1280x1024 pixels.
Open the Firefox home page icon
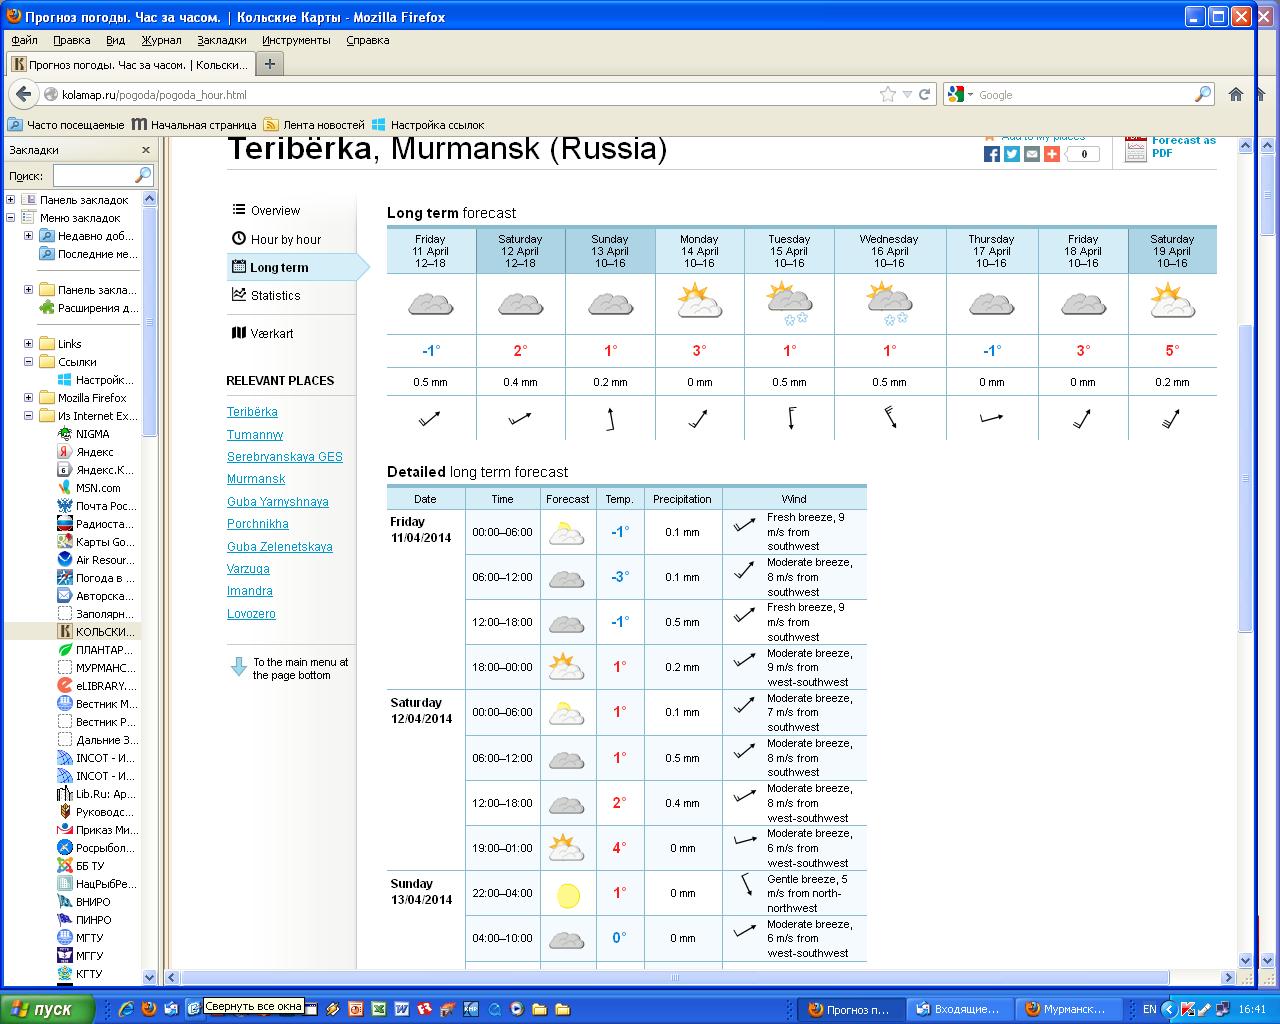1236,94
